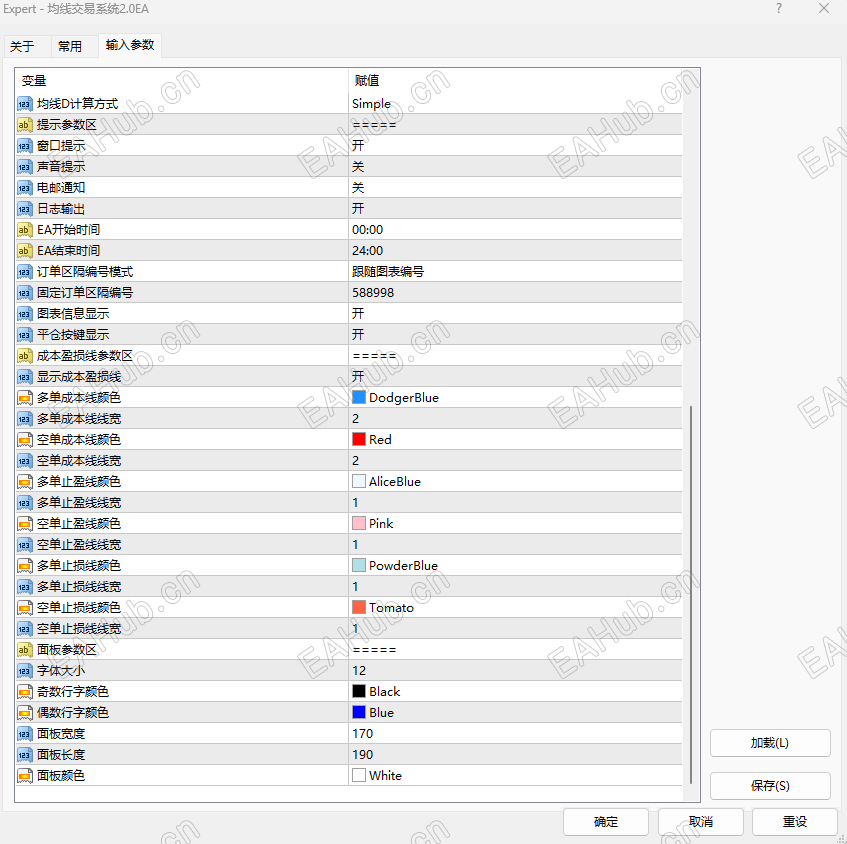This screenshot has width=847, height=844.
Task: Click the color icon beside 多单止盈线颜色
Action: point(24,482)
